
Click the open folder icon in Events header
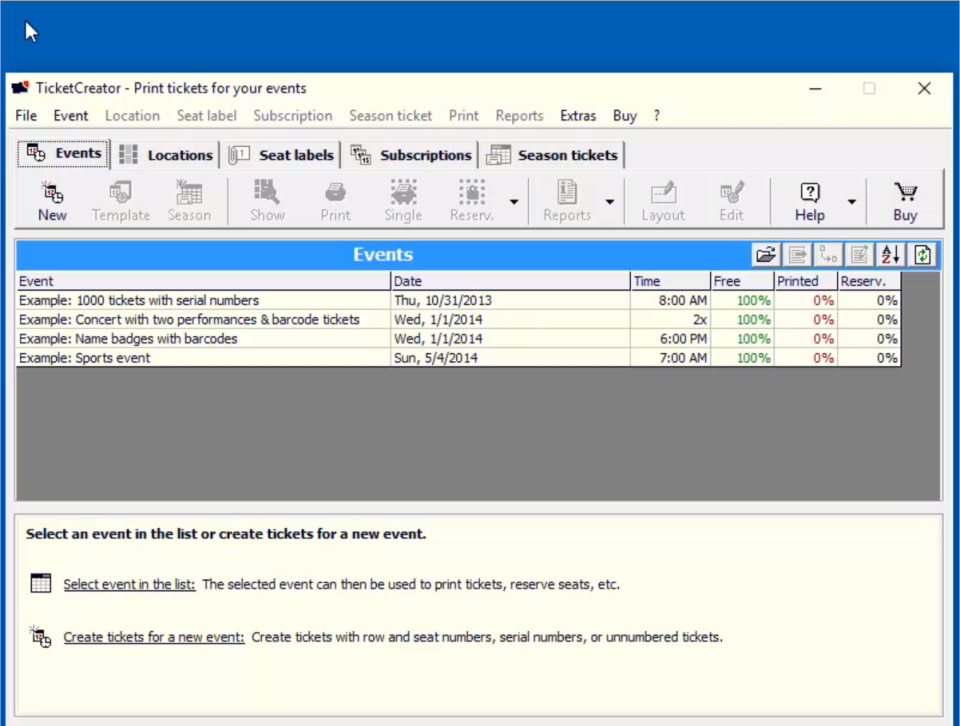(766, 255)
